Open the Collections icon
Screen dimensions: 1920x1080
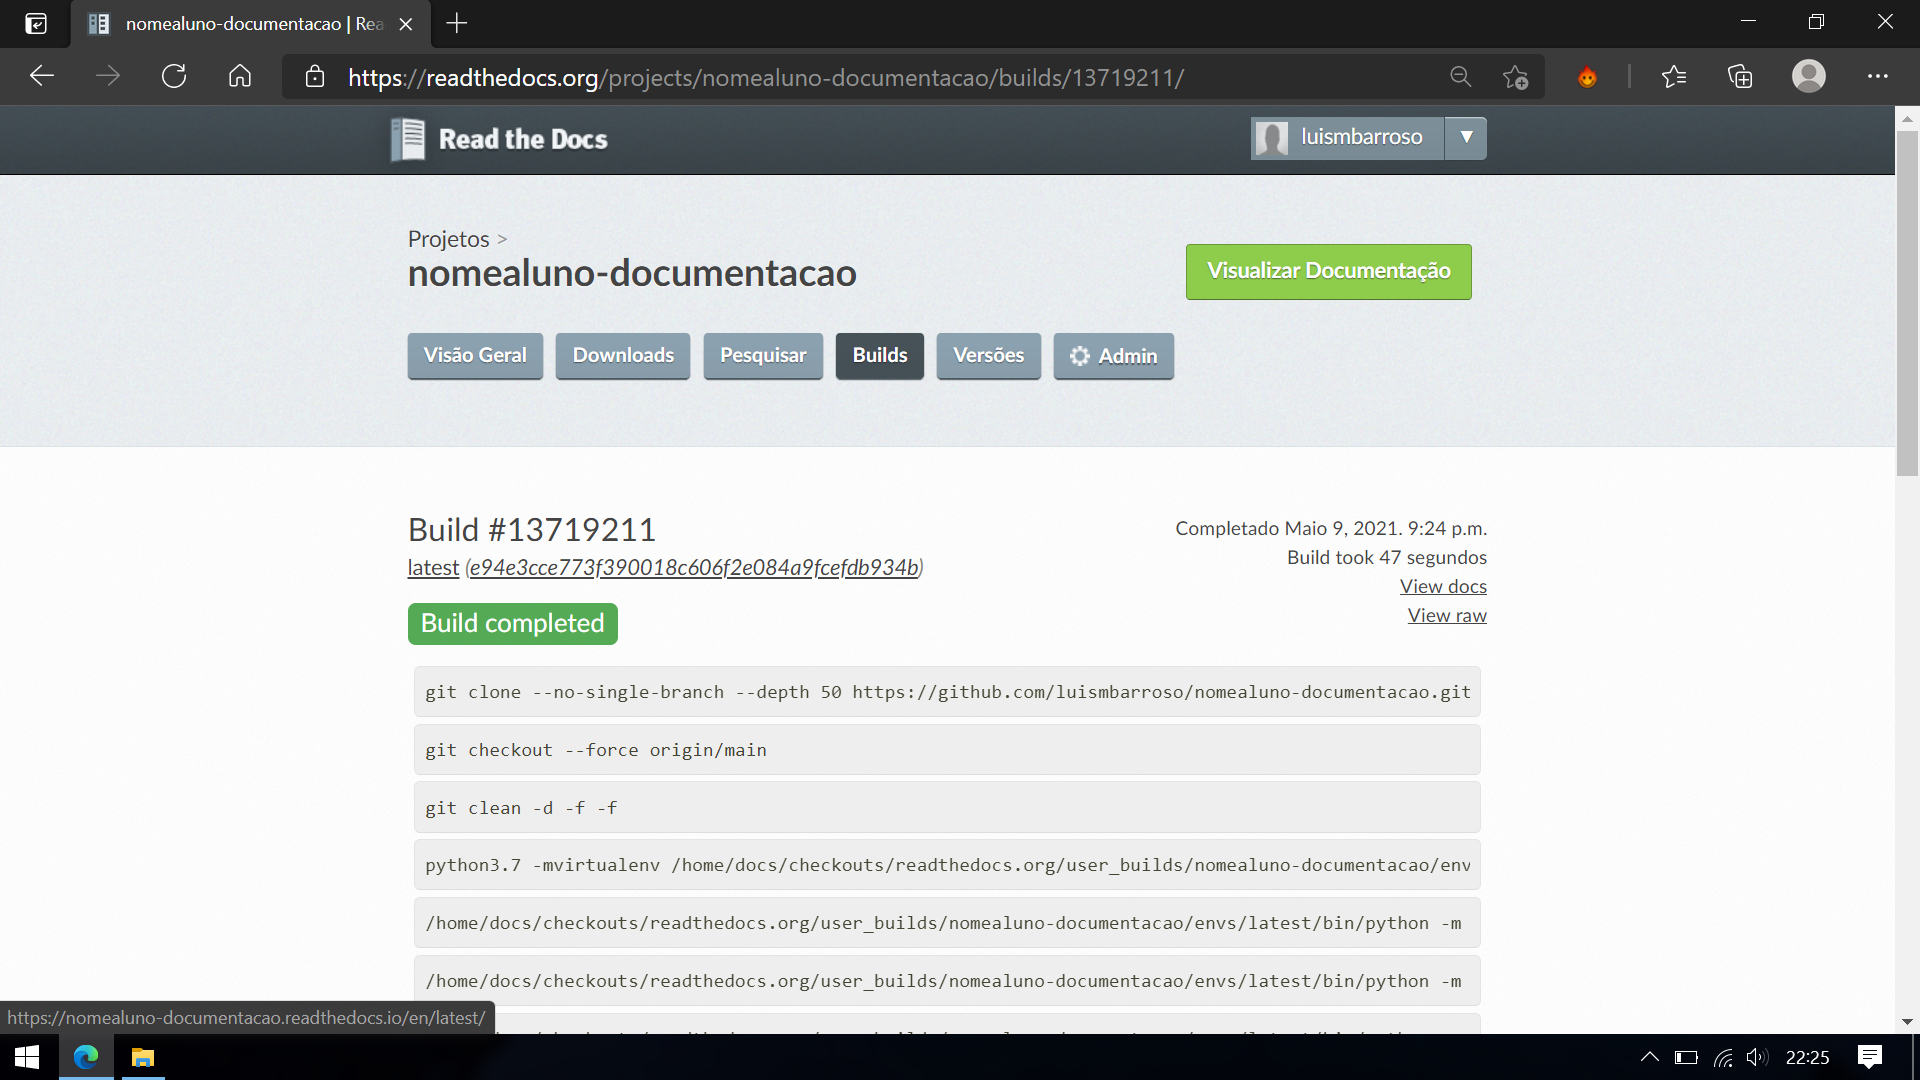(x=1740, y=76)
